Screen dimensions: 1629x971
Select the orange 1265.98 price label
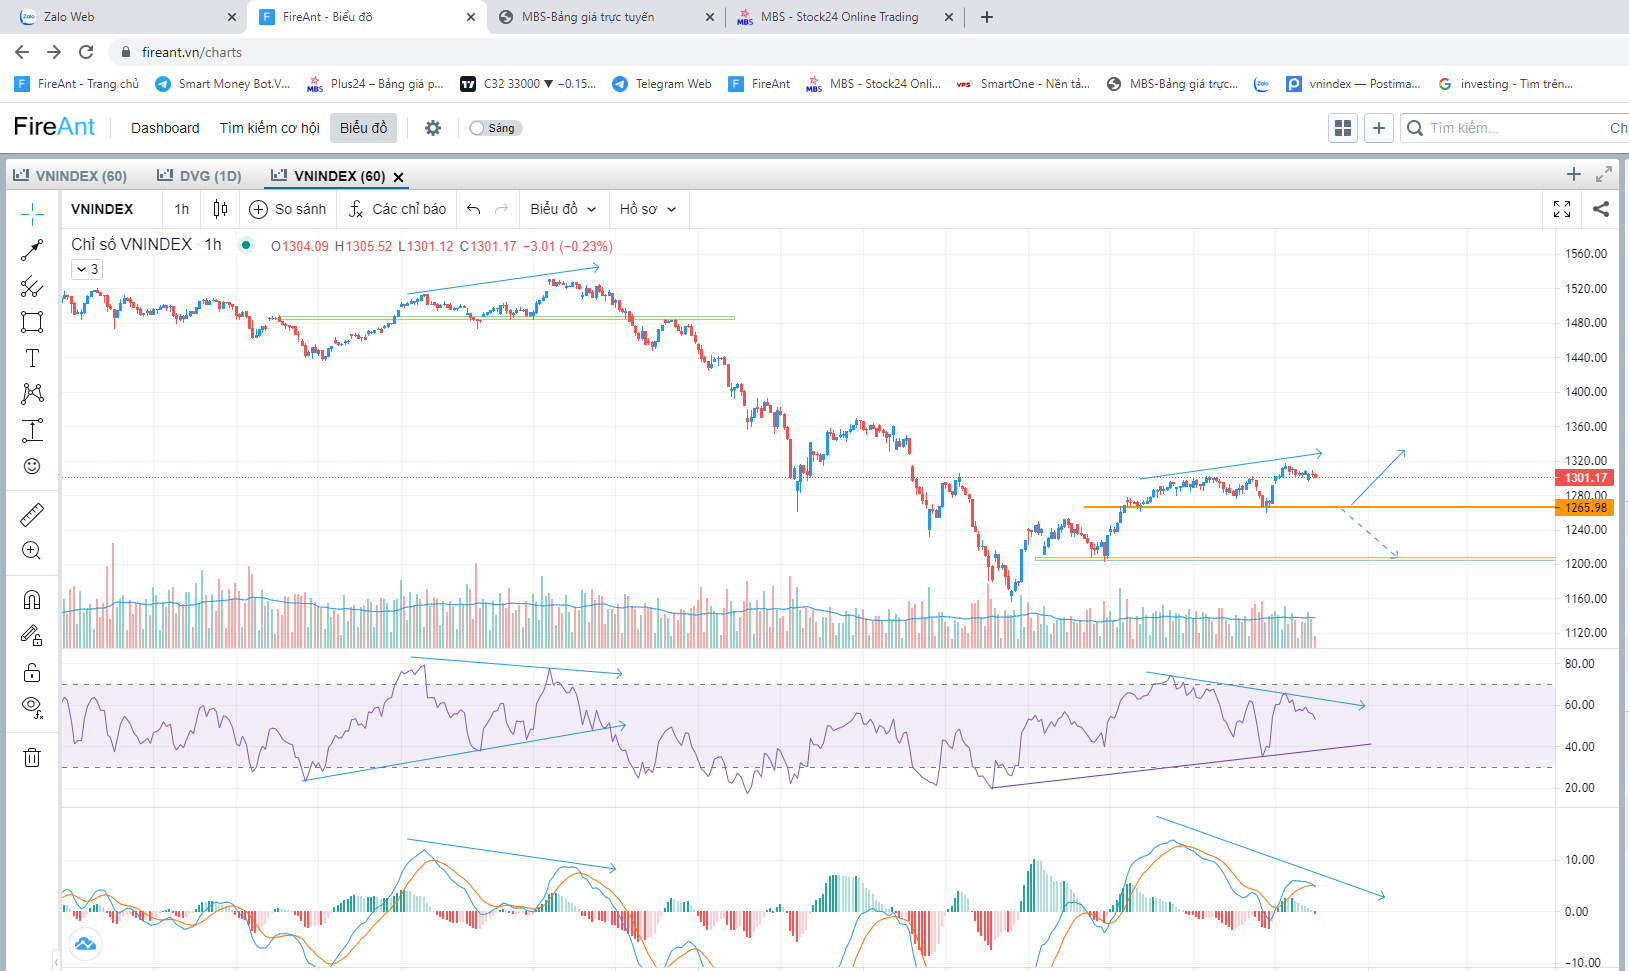[1585, 508]
